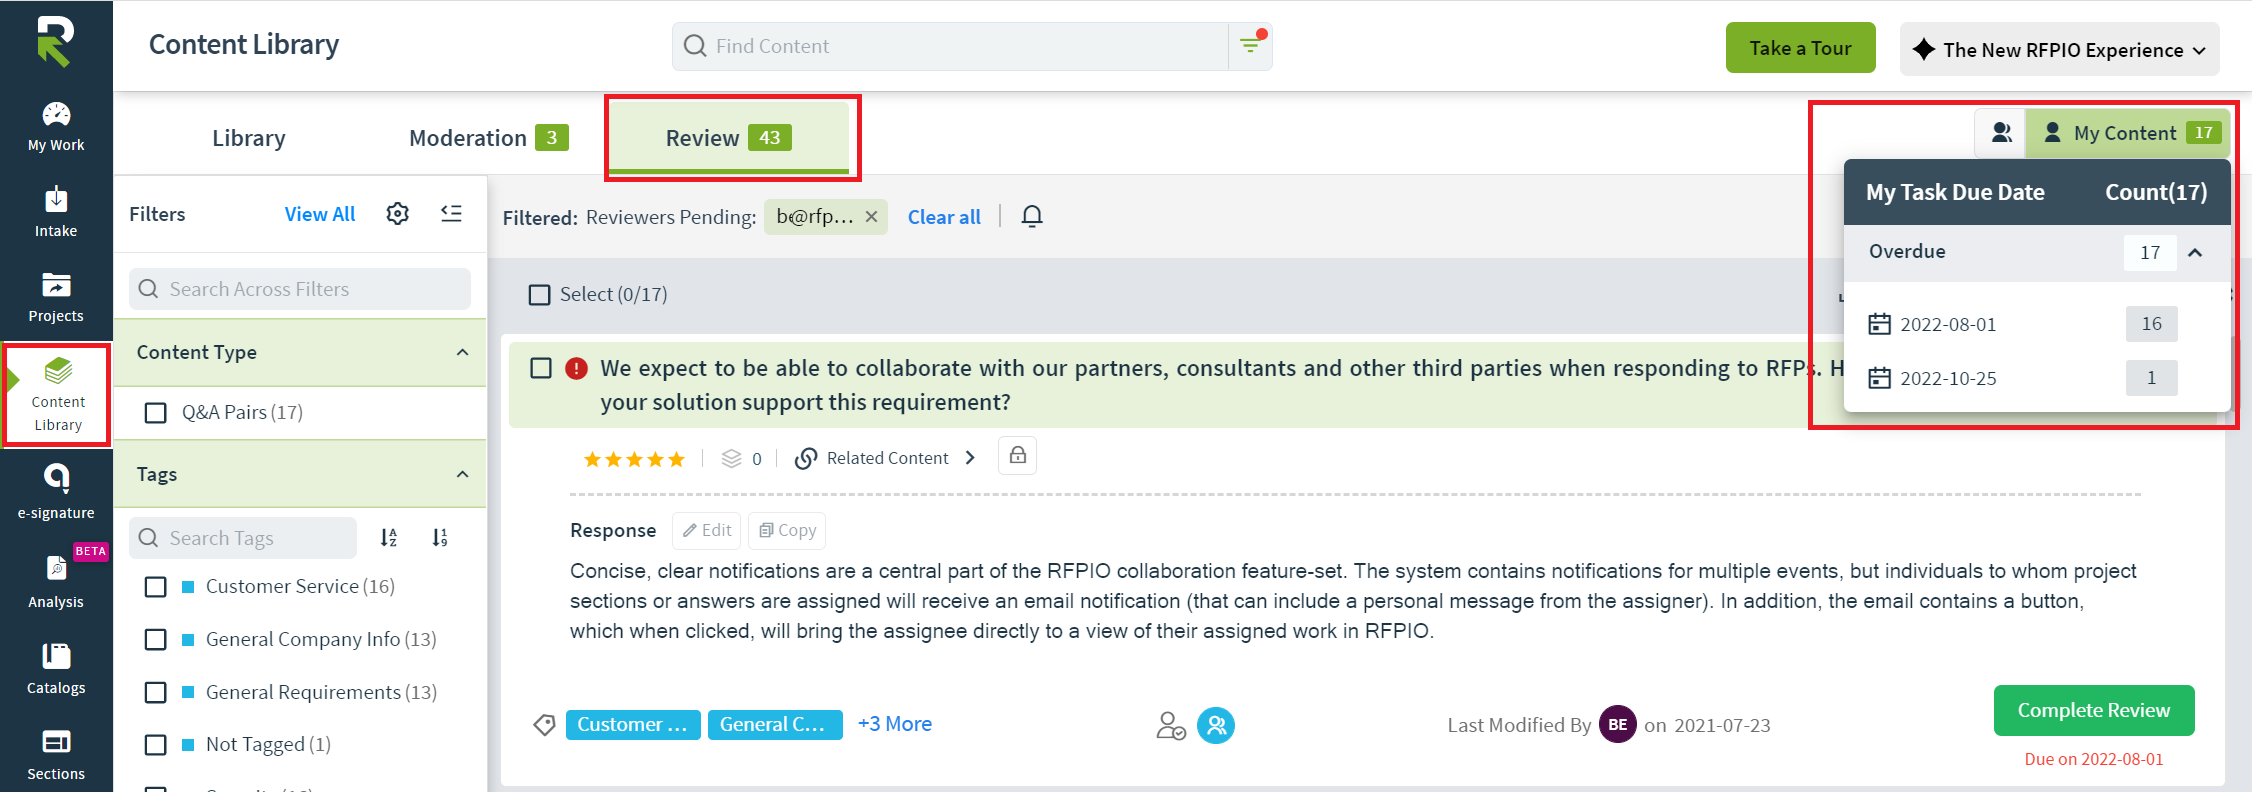This screenshot has height=792, width=2252.
Task: Click calendar icon for 2022-10-25
Action: [1880, 378]
